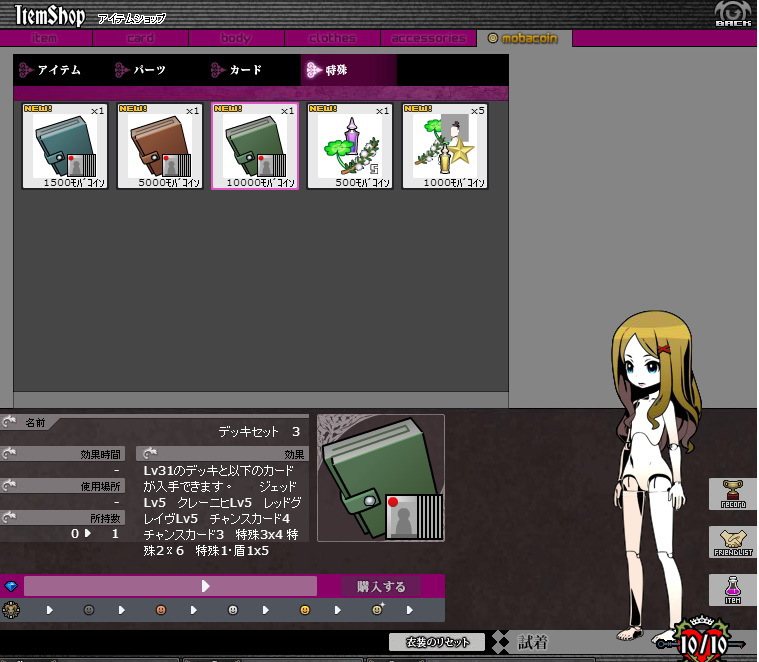
Task: Click the 10/10 heart emblem
Action: pos(702,642)
